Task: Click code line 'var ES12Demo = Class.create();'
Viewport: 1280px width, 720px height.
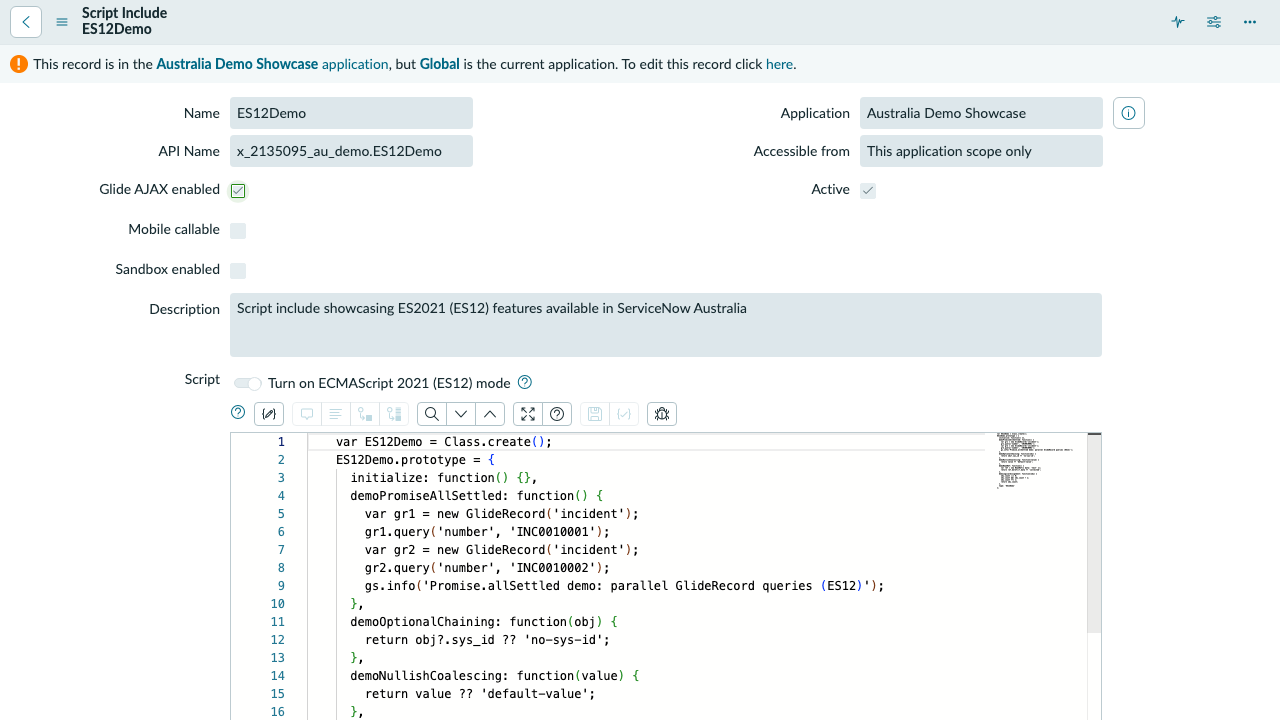Action: [444, 442]
